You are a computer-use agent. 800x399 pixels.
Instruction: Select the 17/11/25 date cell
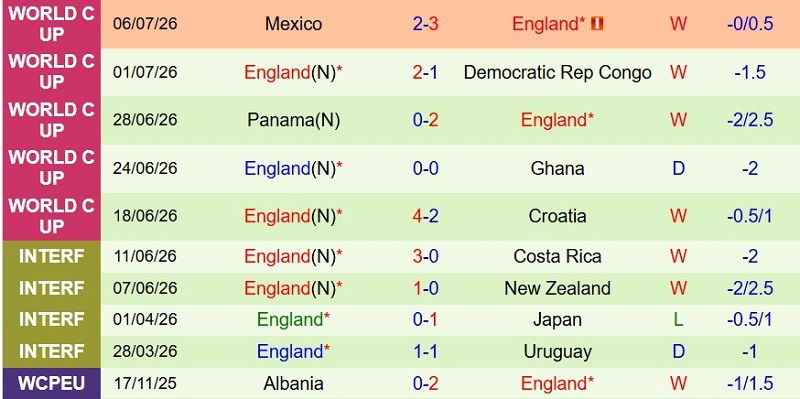145,383
